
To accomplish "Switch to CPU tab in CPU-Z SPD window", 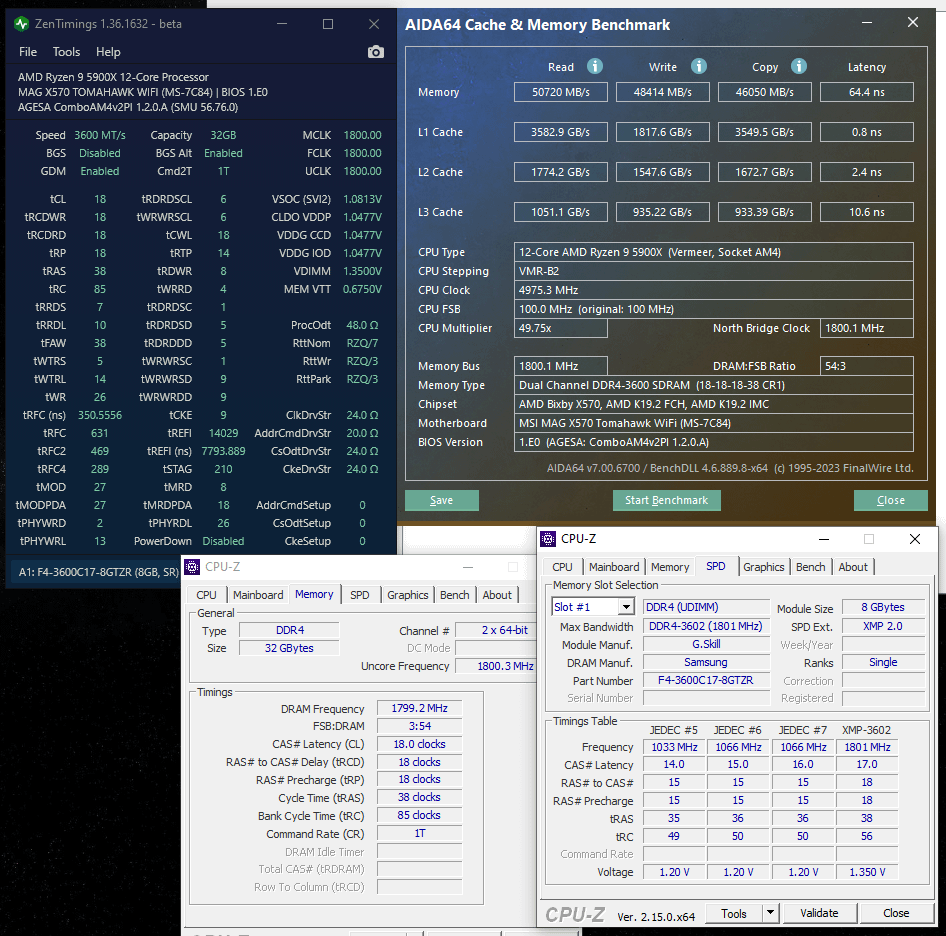I will click(x=562, y=567).
